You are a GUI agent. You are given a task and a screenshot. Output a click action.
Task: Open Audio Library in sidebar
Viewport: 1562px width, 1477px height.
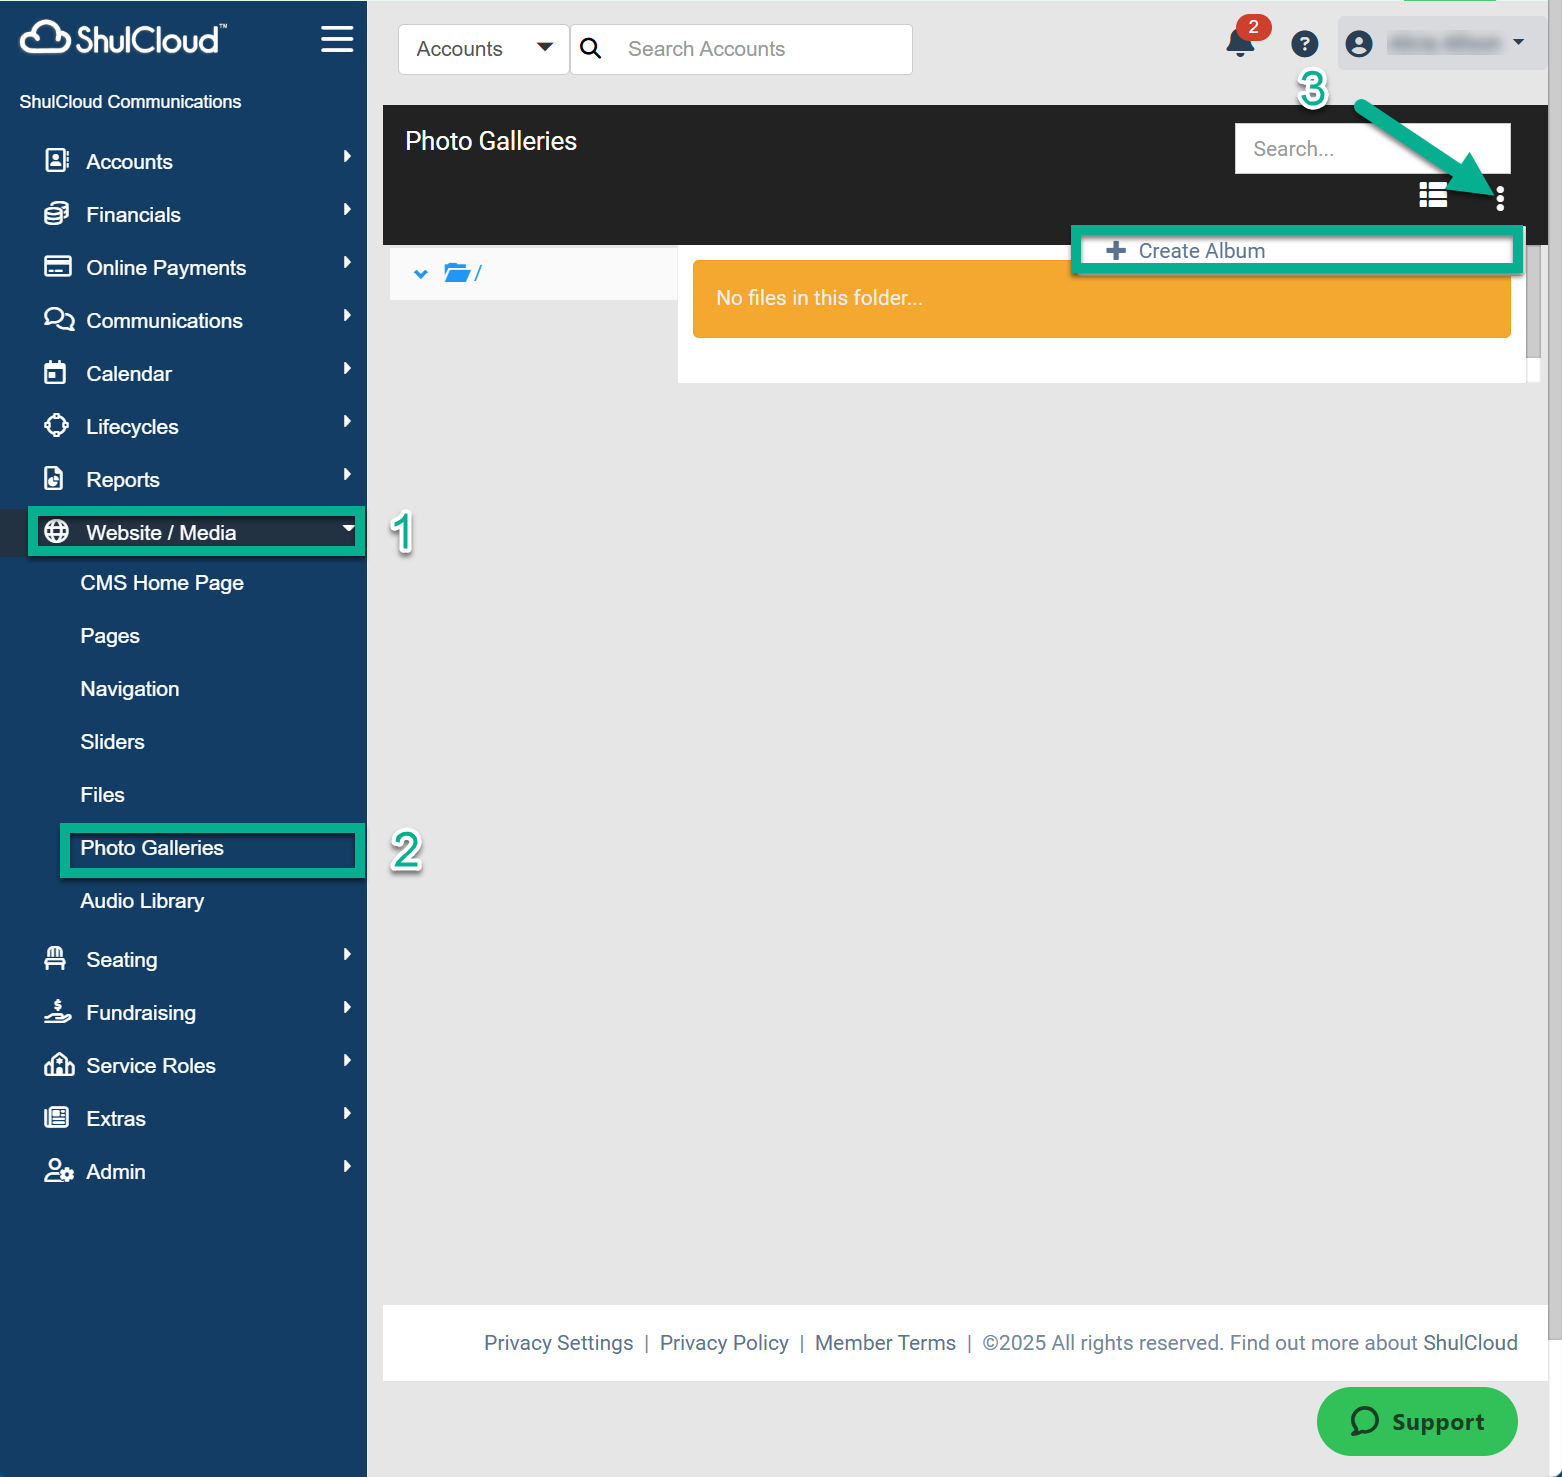pyautogui.click(x=142, y=901)
